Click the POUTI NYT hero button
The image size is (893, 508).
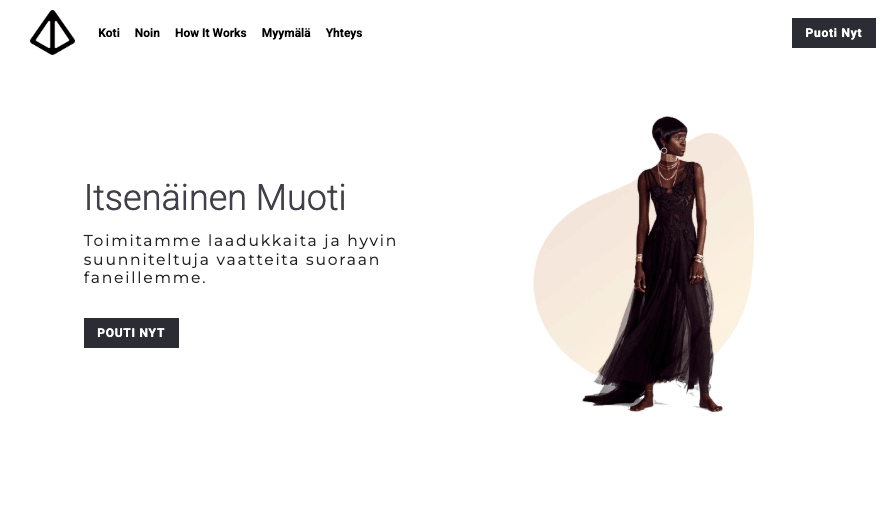tap(132, 333)
